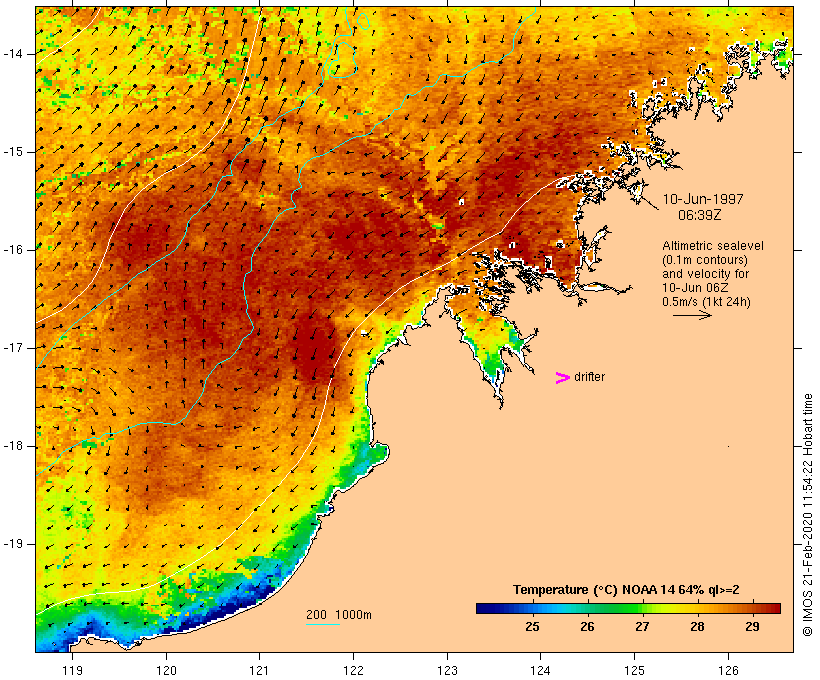Click the latitude axis label '-18'
The width and height of the screenshot is (820, 680).
(13, 446)
